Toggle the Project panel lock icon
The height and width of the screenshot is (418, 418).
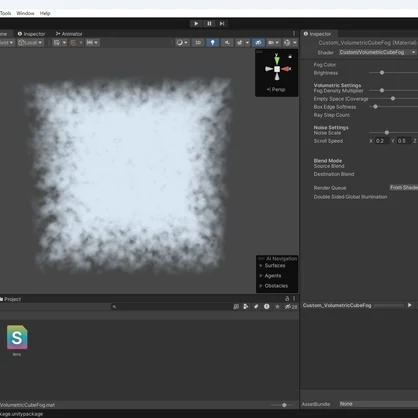(x=287, y=299)
